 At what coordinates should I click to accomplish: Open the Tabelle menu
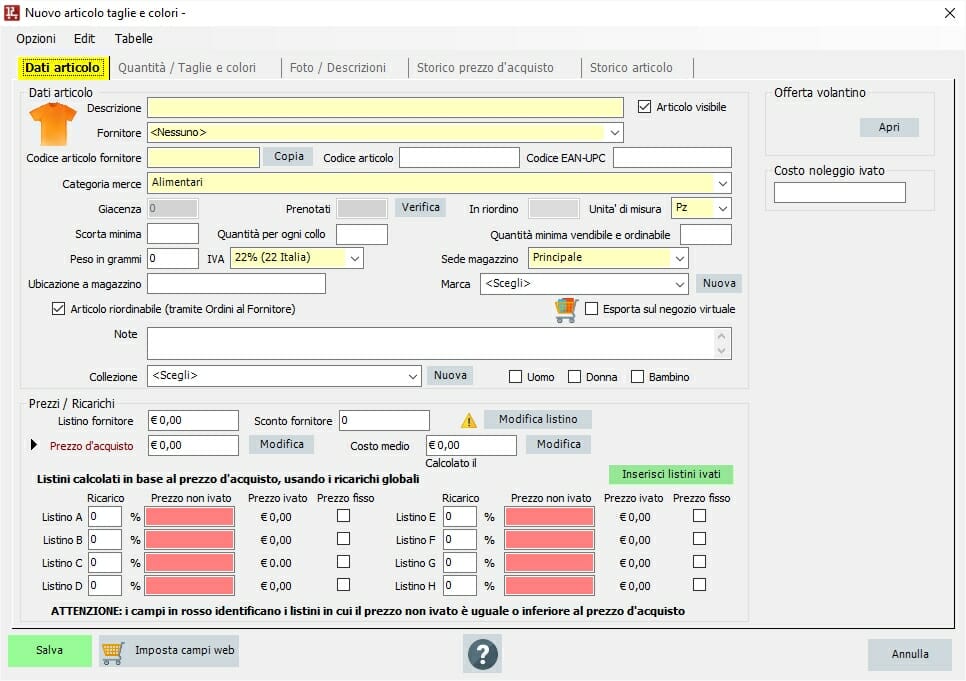tap(134, 38)
